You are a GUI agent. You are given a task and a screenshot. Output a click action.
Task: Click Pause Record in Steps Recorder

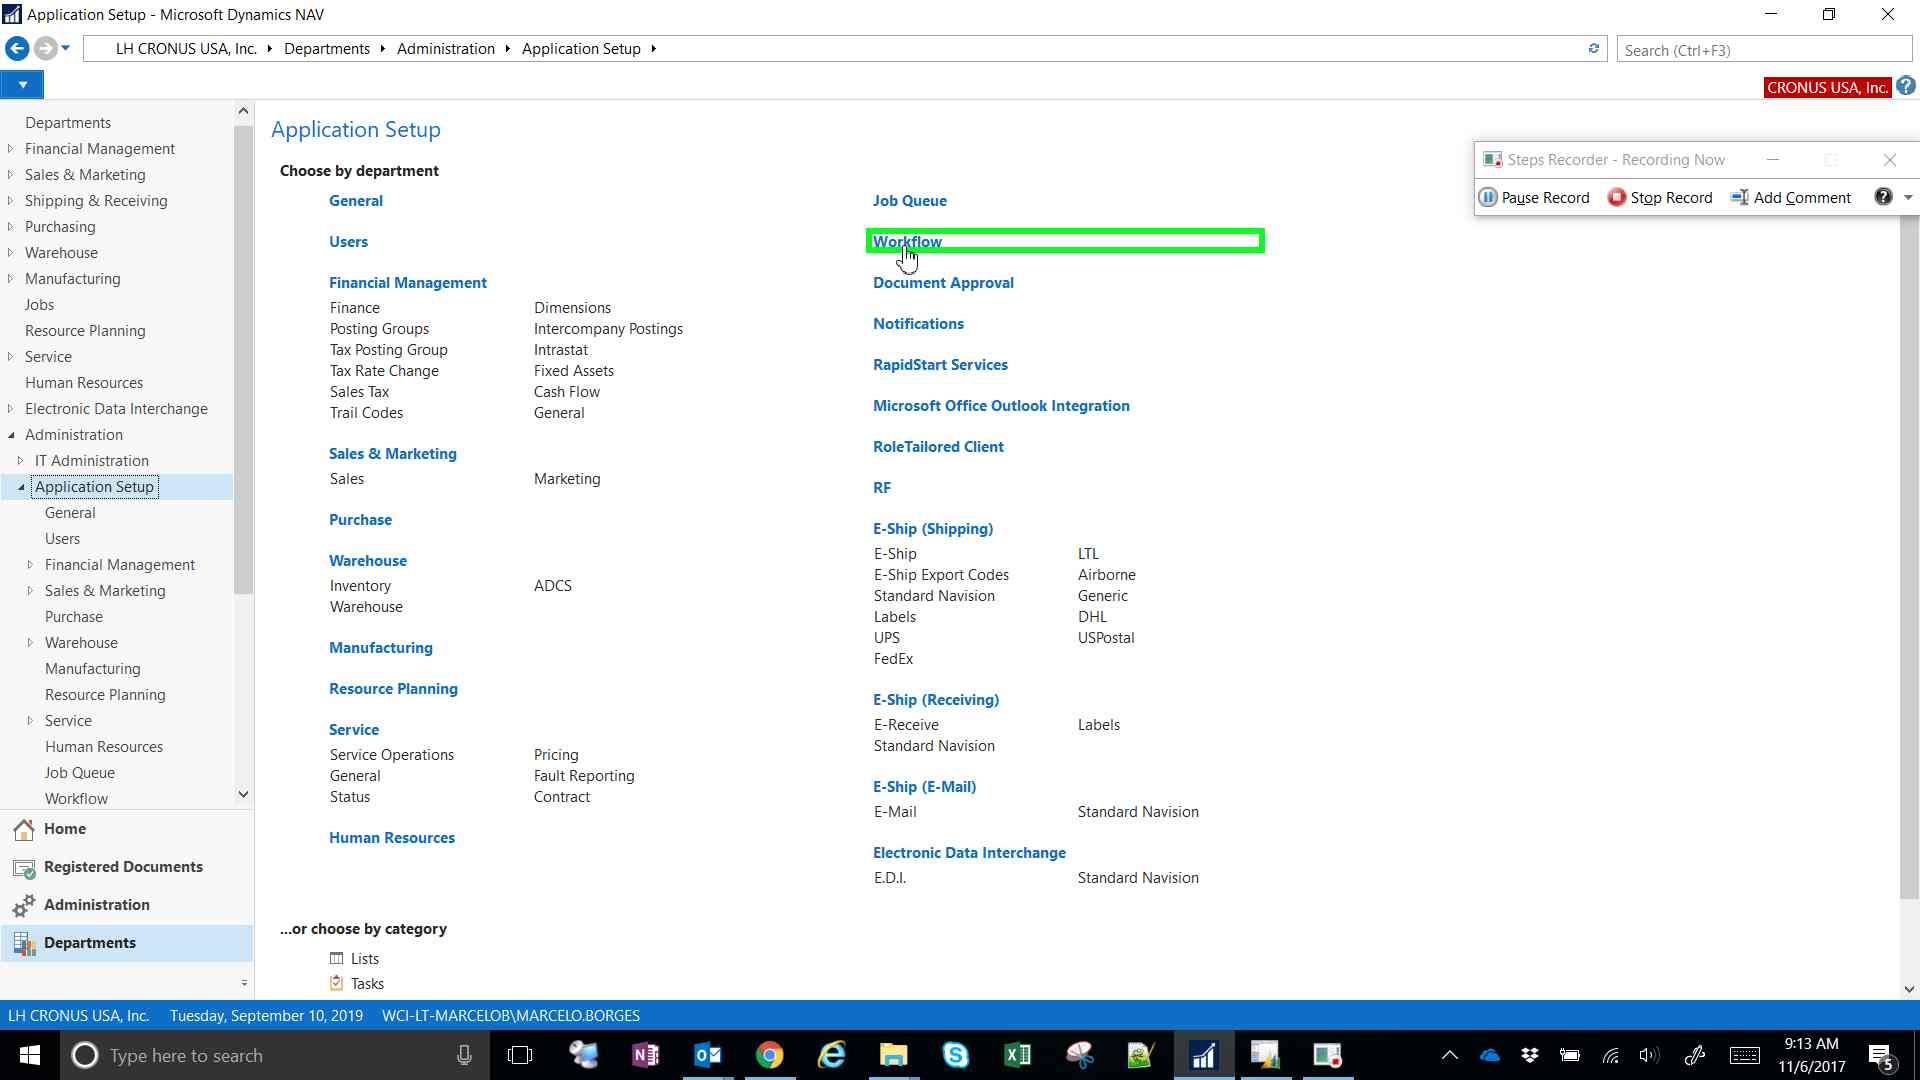click(1534, 197)
